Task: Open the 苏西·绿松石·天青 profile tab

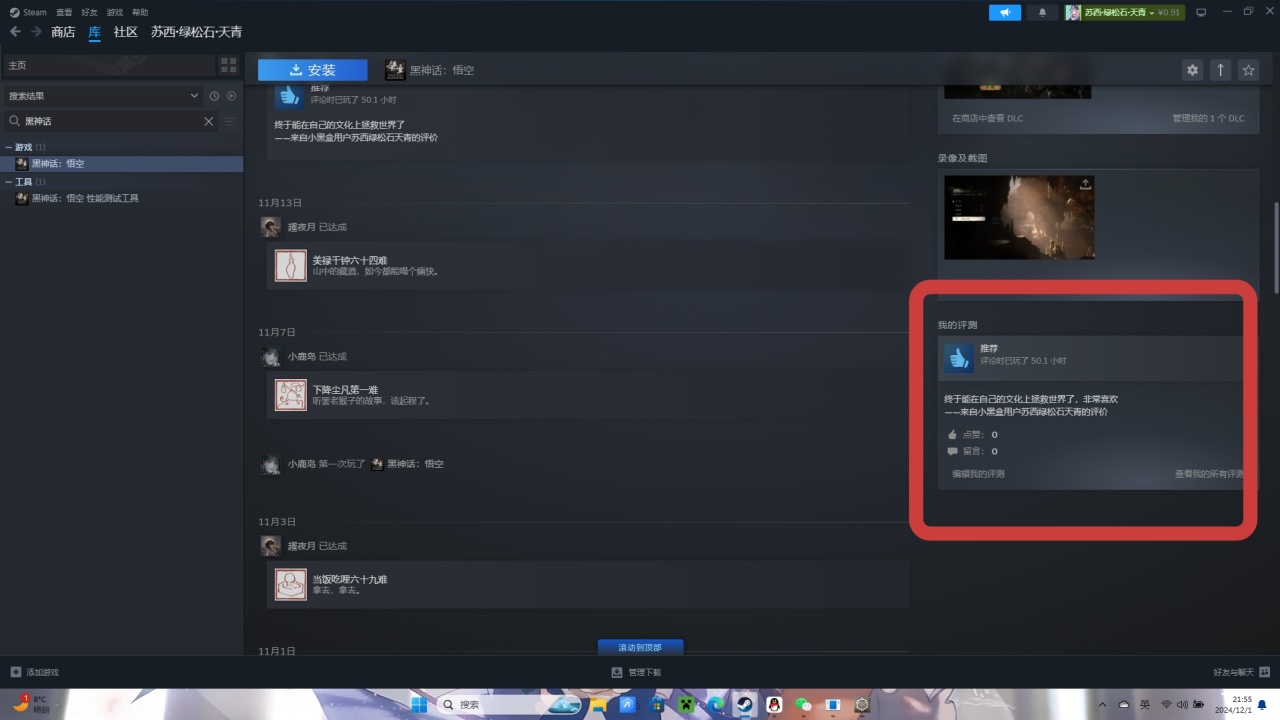Action: 196,32
